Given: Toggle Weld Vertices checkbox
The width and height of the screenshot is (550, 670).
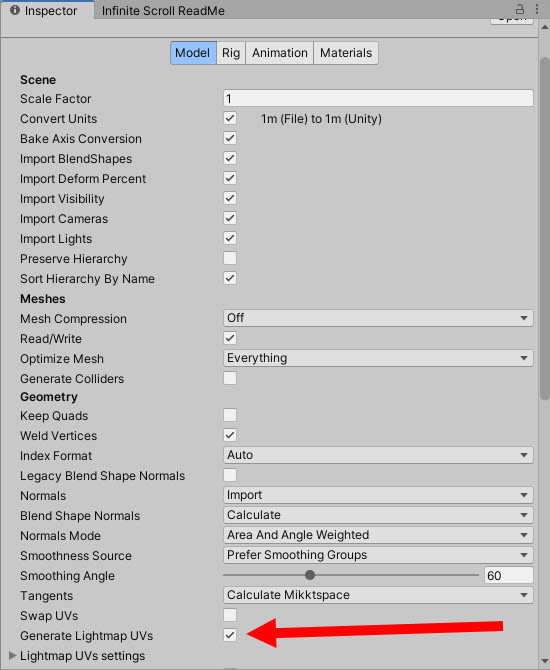Looking at the screenshot, I should coord(230,435).
